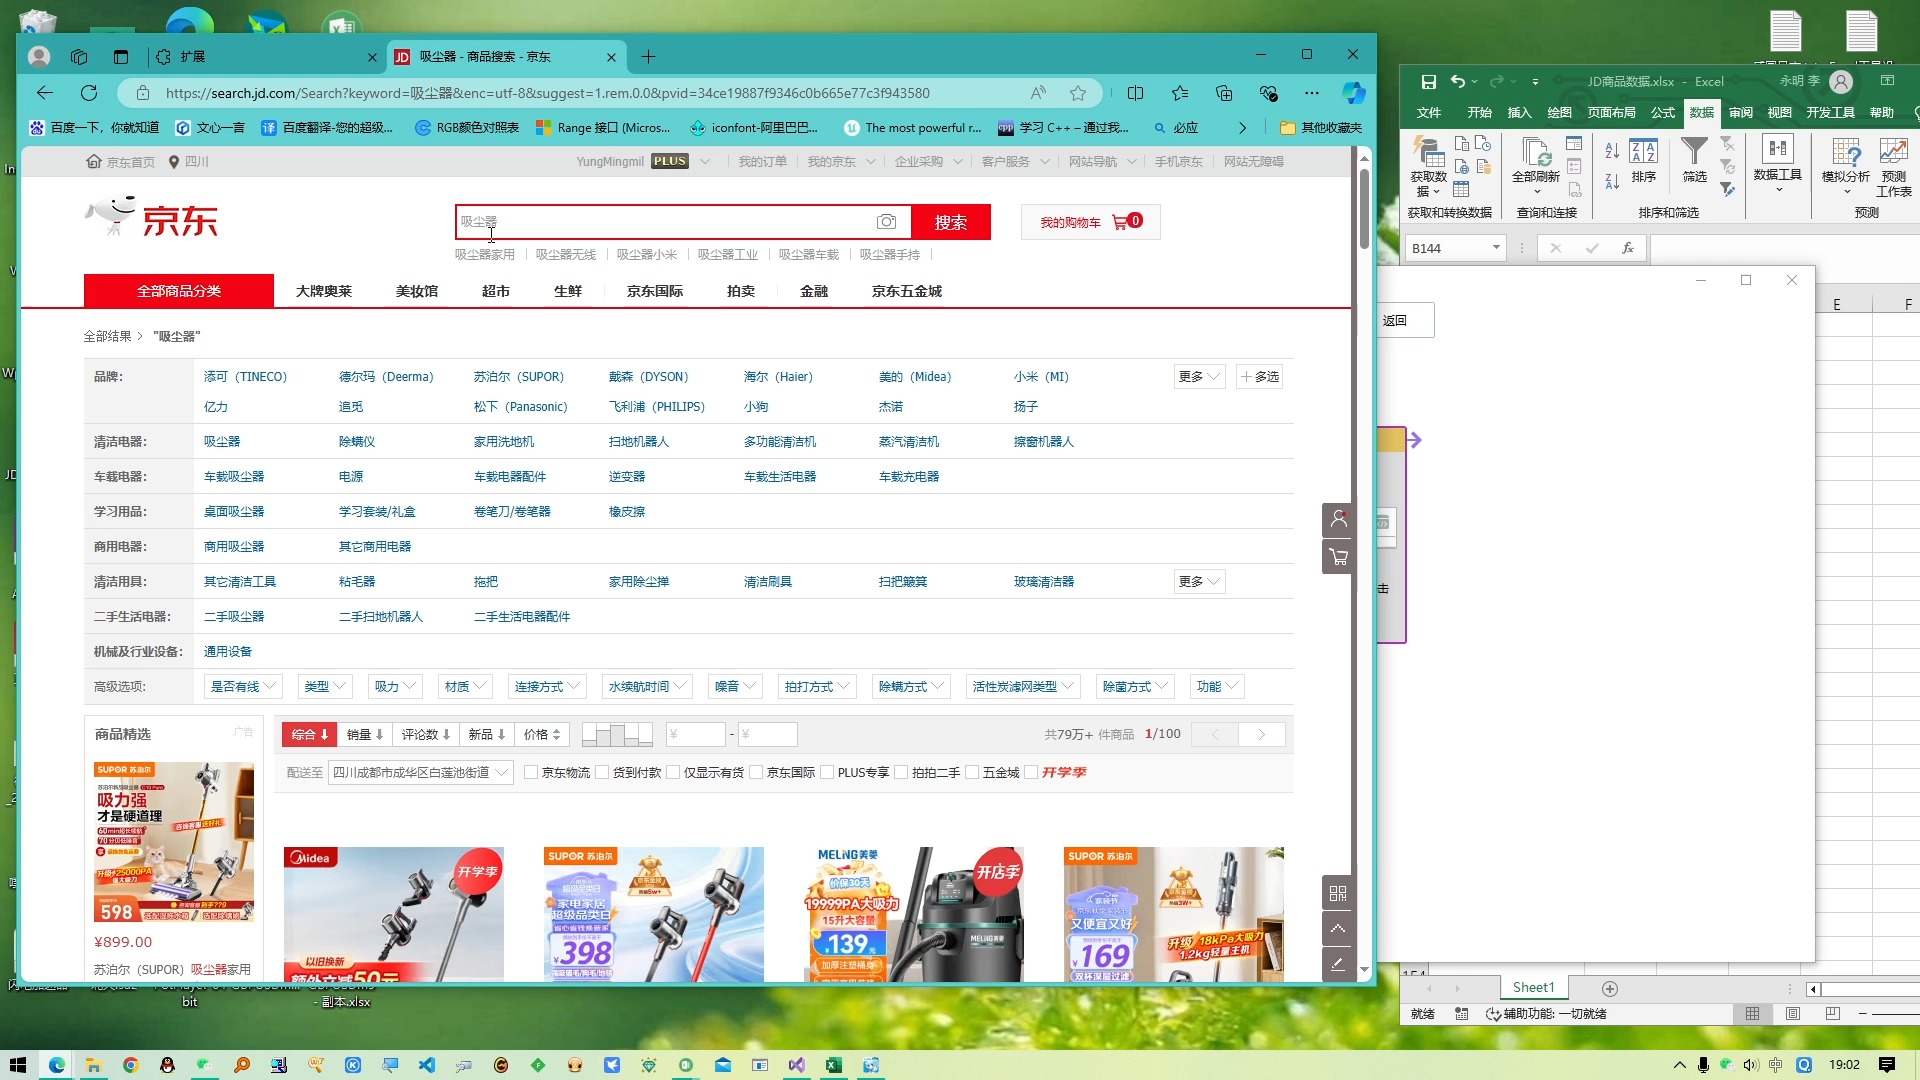Open Chrome from the taskbar
The image size is (1920, 1080).
130,1065
